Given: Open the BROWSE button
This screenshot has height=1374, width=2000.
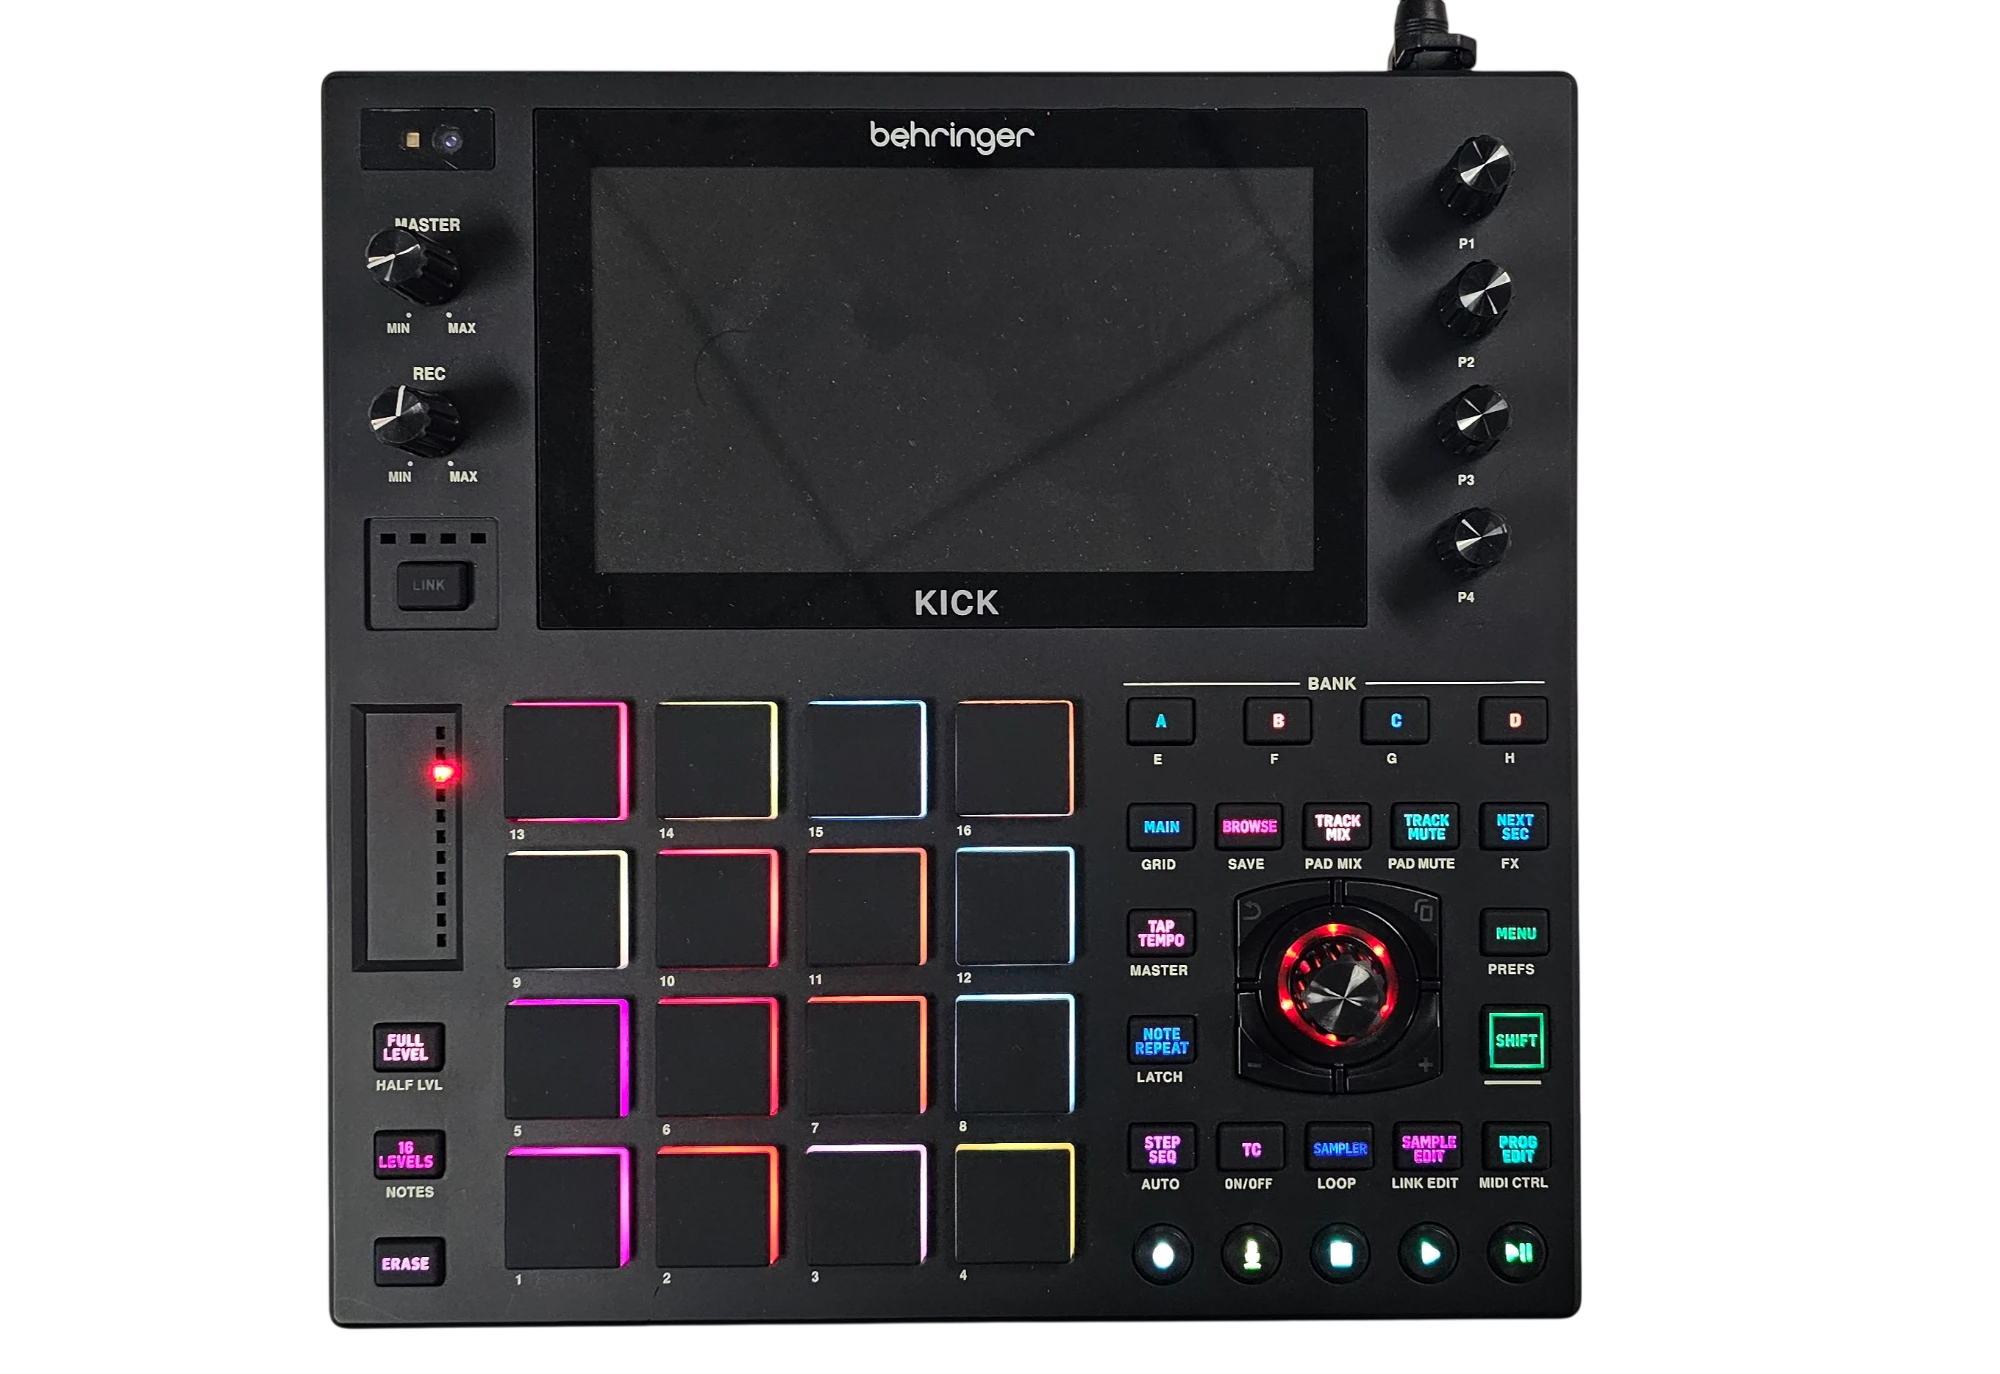Looking at the screenshot, I should pyautogui.click(x=1249, y=827).
